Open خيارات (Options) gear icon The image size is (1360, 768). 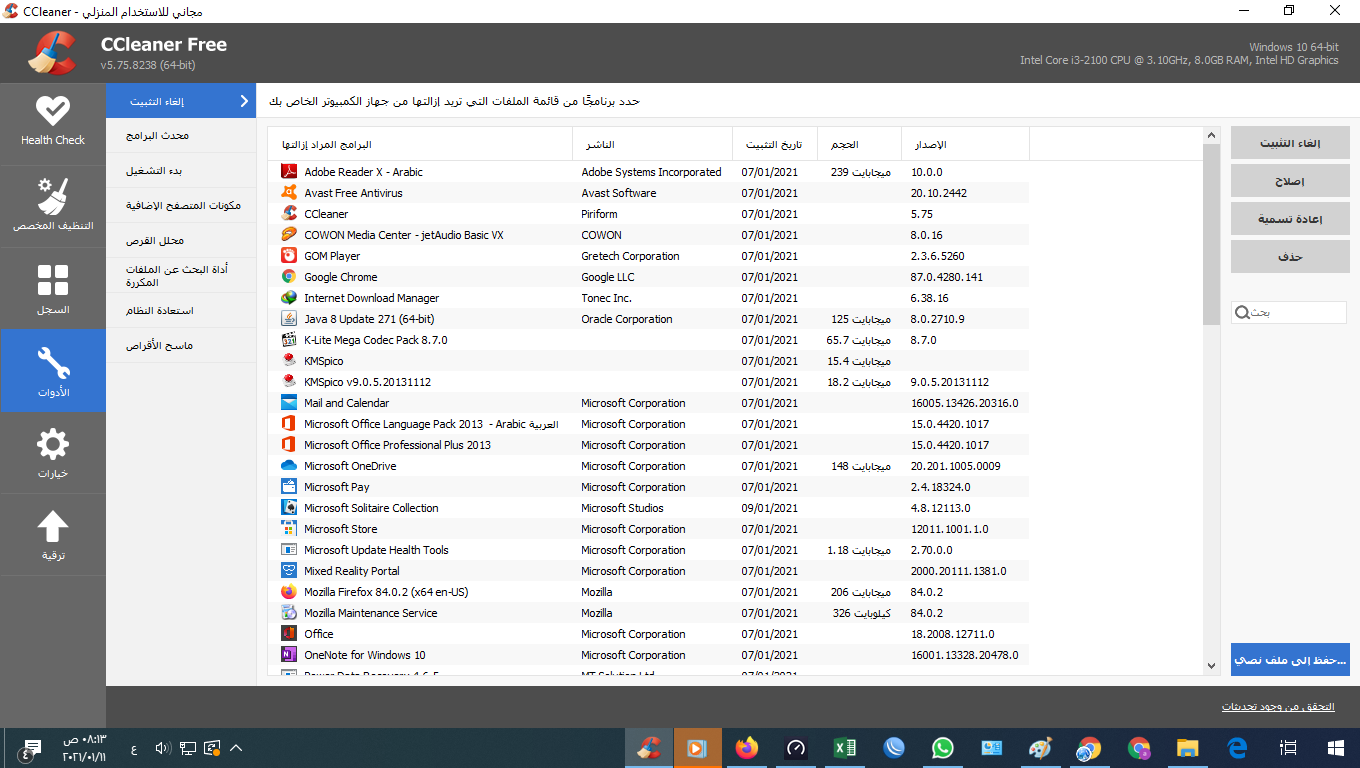click(53, 444)
